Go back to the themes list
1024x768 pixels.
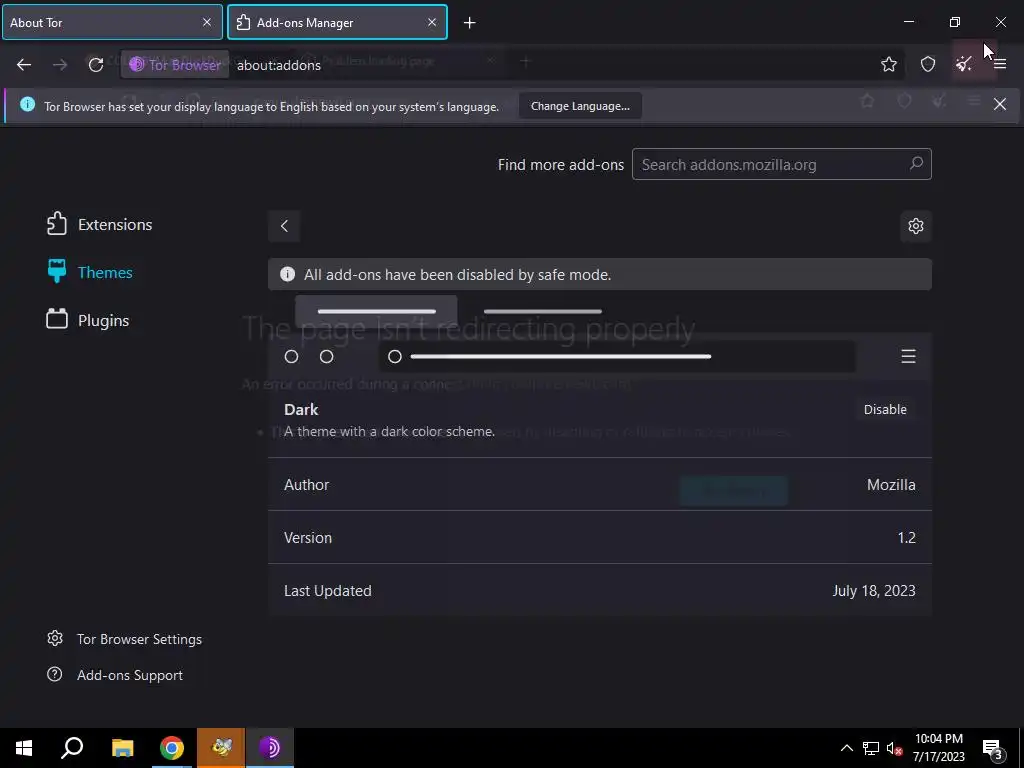[x=284, y=226]
